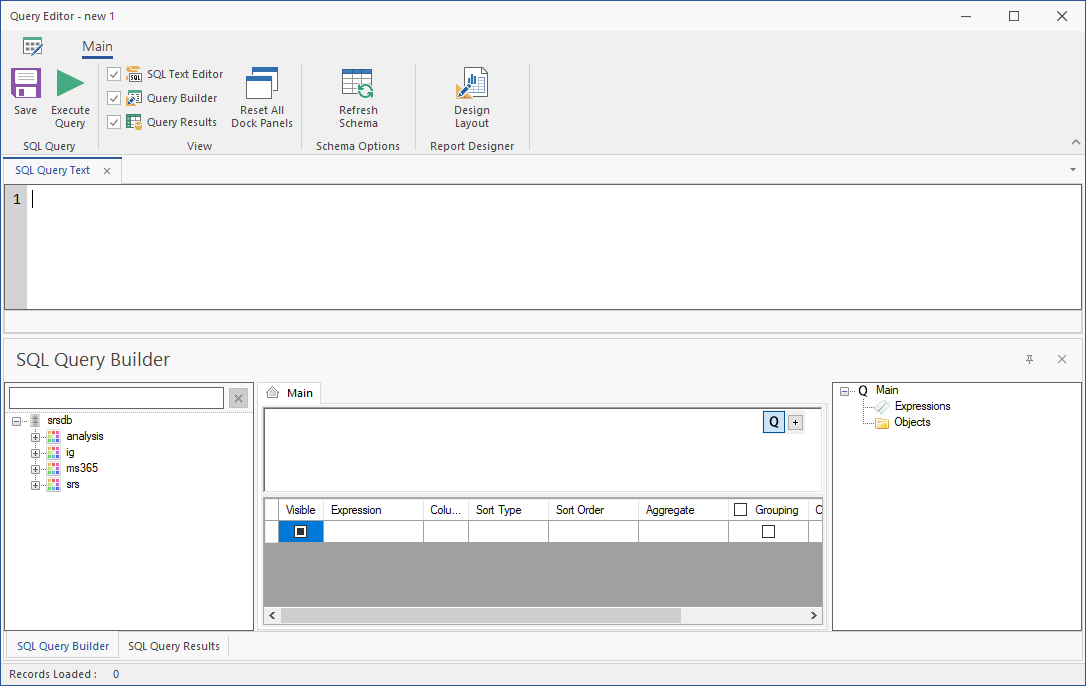Screen dimensions: 1086x686
Task: Toggle the SQL Text Editor checkbox
Action: tap(114, 74)
